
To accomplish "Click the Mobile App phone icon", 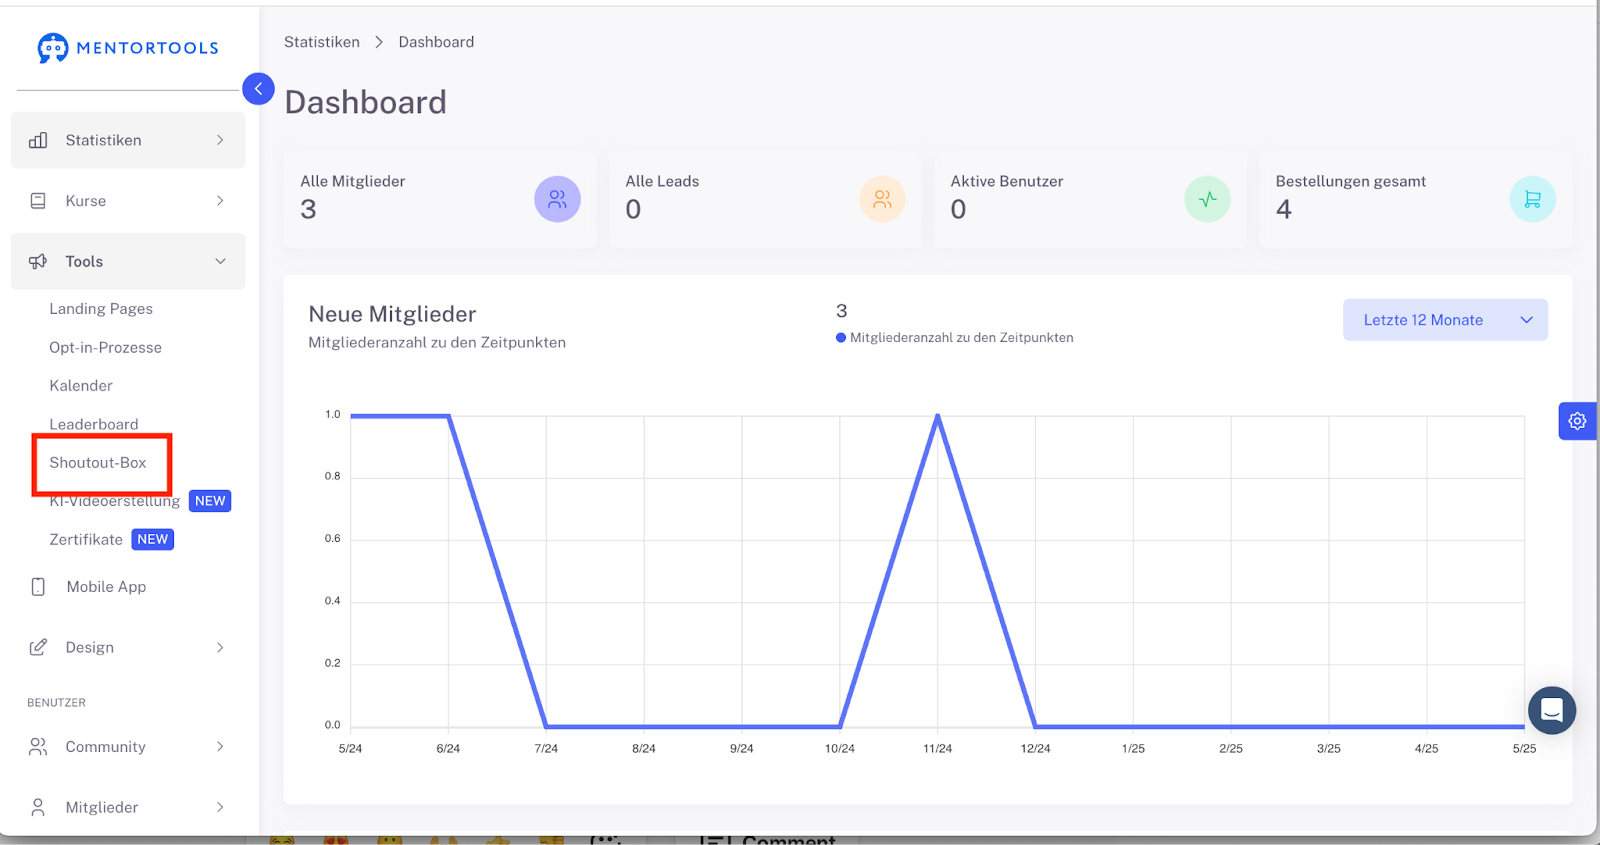I will point(38,587).
